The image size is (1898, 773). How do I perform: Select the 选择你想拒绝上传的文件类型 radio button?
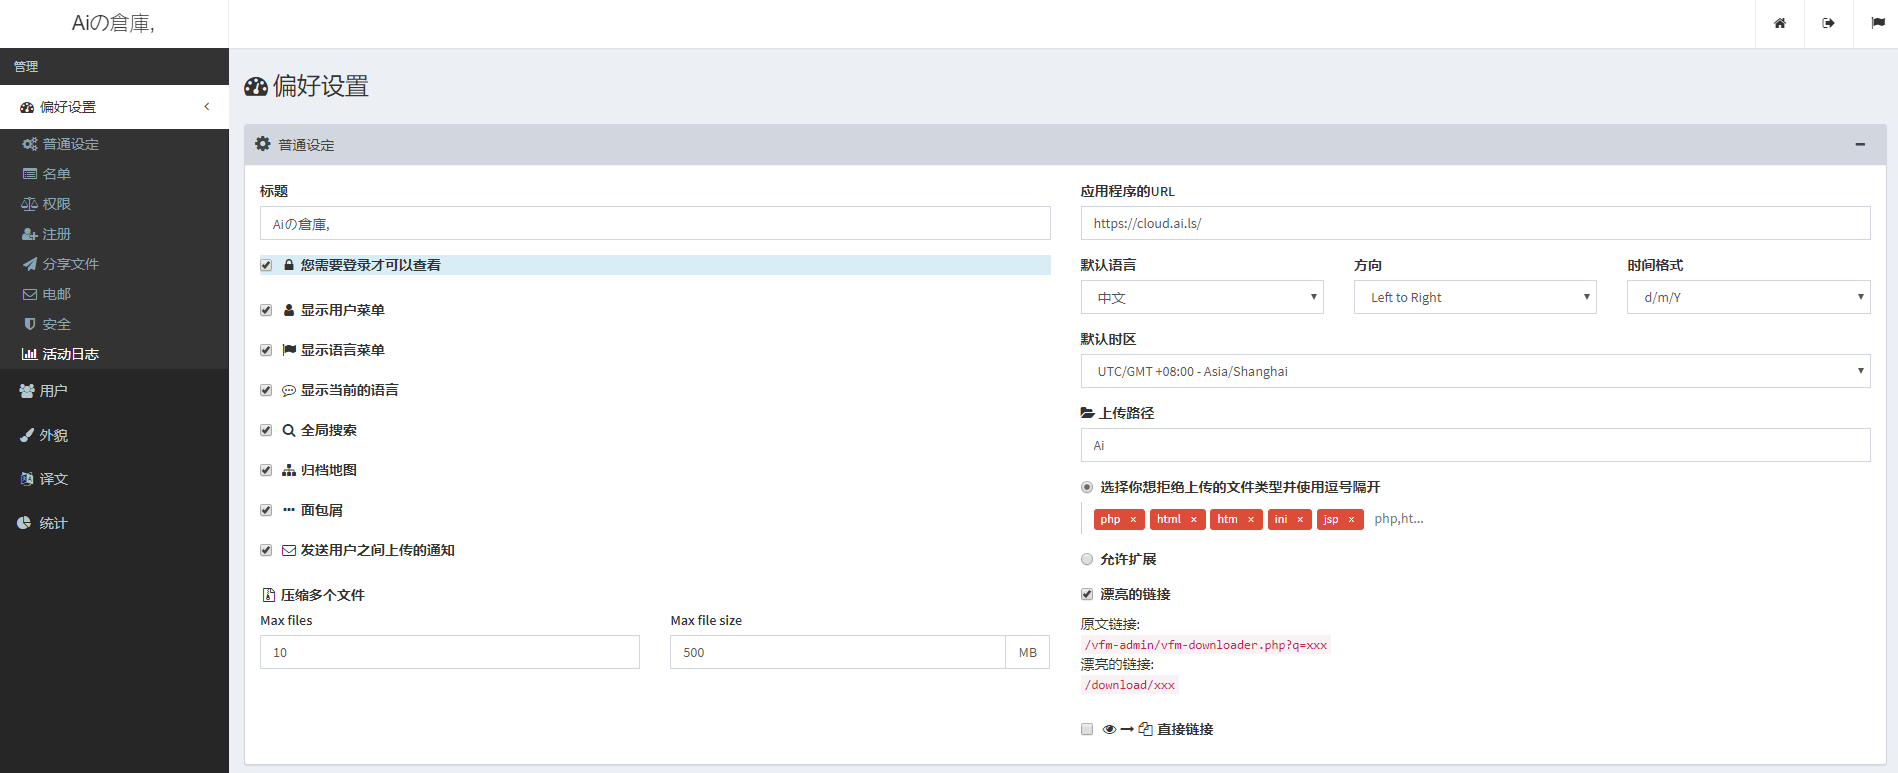coord(1087,487)
